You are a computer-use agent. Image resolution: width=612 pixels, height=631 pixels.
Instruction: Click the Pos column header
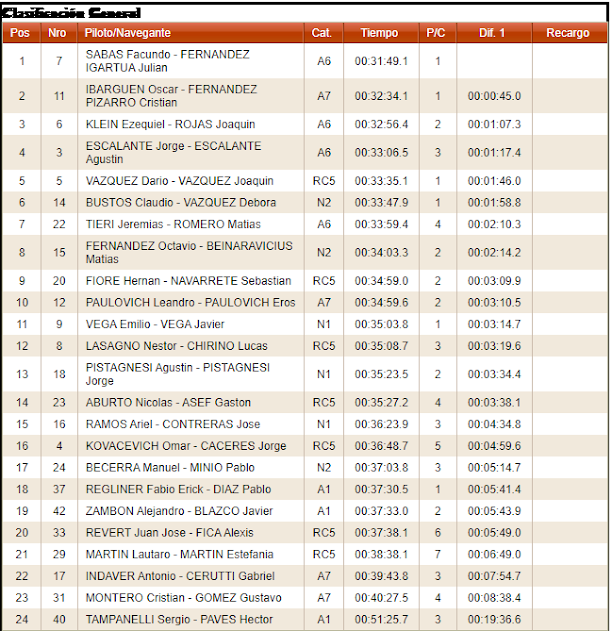(x=20, y=33)
